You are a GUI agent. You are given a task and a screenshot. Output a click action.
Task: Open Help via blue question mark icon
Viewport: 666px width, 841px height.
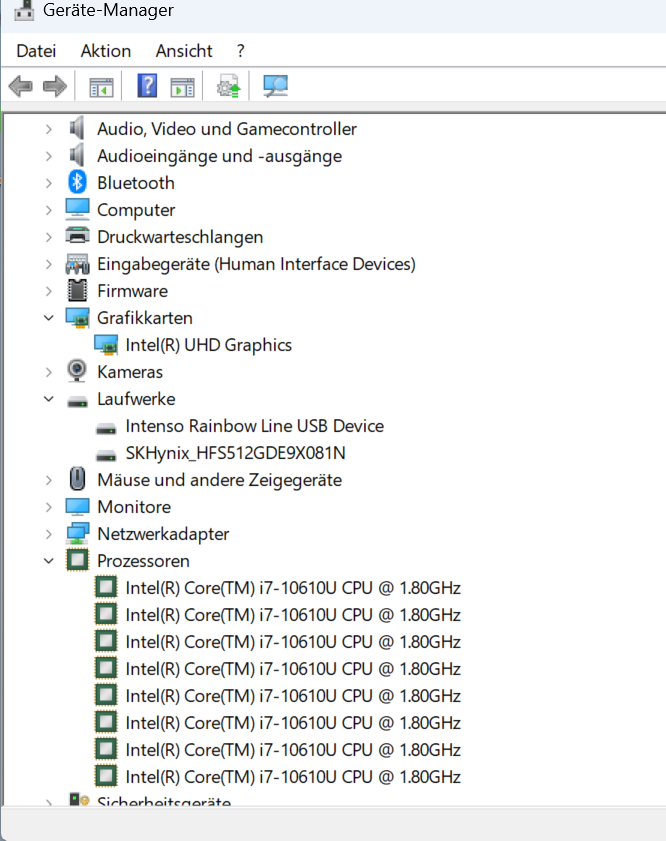click(147, 86)
